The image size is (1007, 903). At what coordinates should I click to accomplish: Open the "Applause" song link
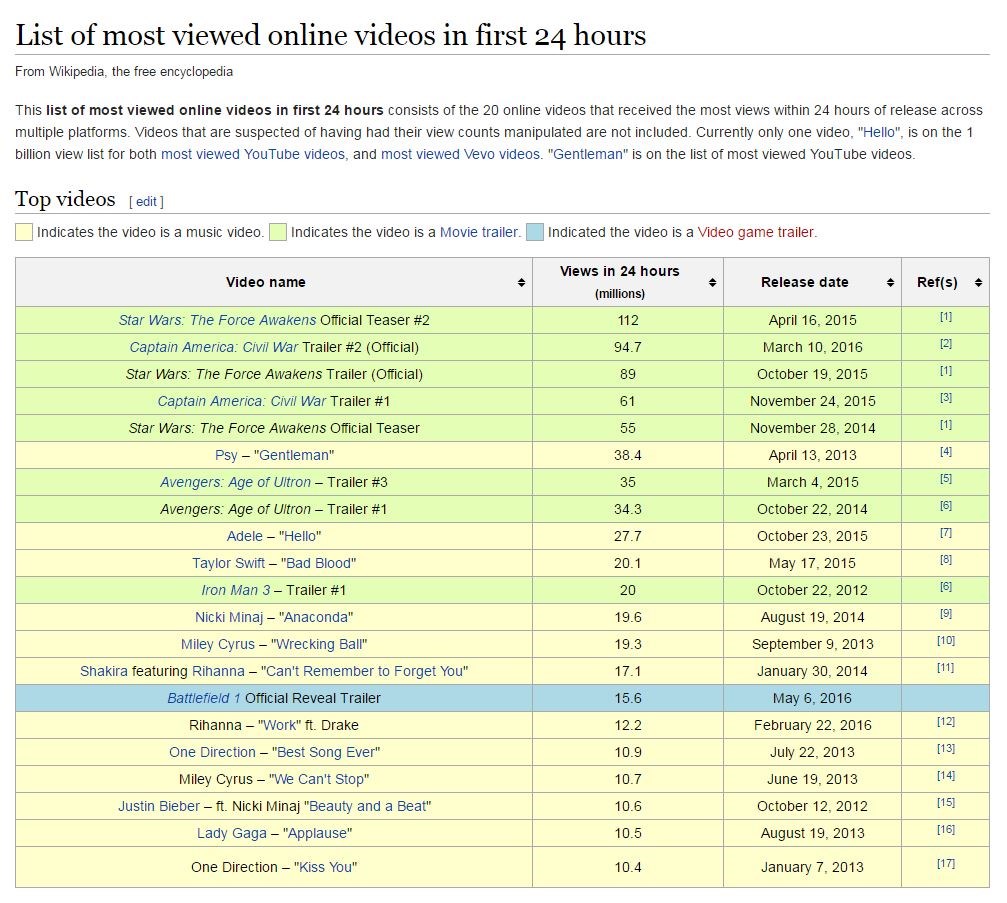[317, 832]
